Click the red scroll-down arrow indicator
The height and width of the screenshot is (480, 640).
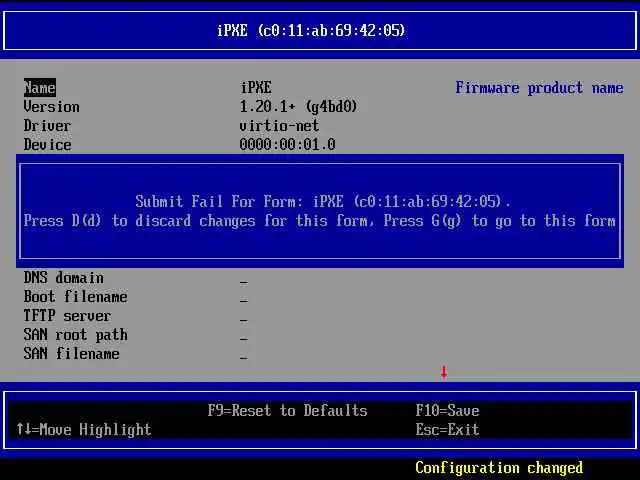click(x=444, y=372)
